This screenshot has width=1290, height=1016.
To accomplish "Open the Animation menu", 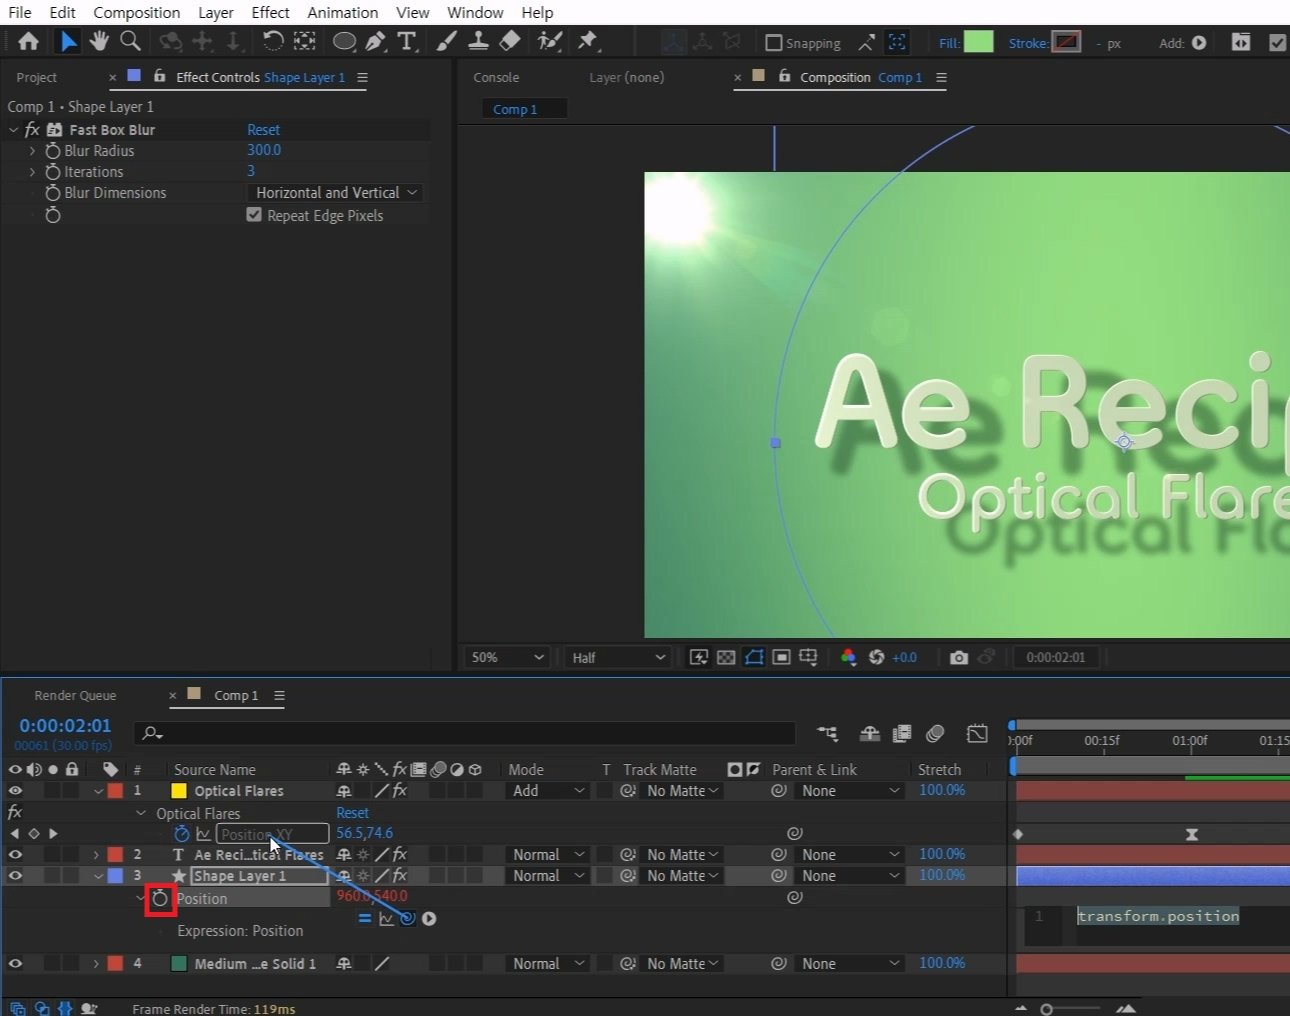I will tap(342, 12).
